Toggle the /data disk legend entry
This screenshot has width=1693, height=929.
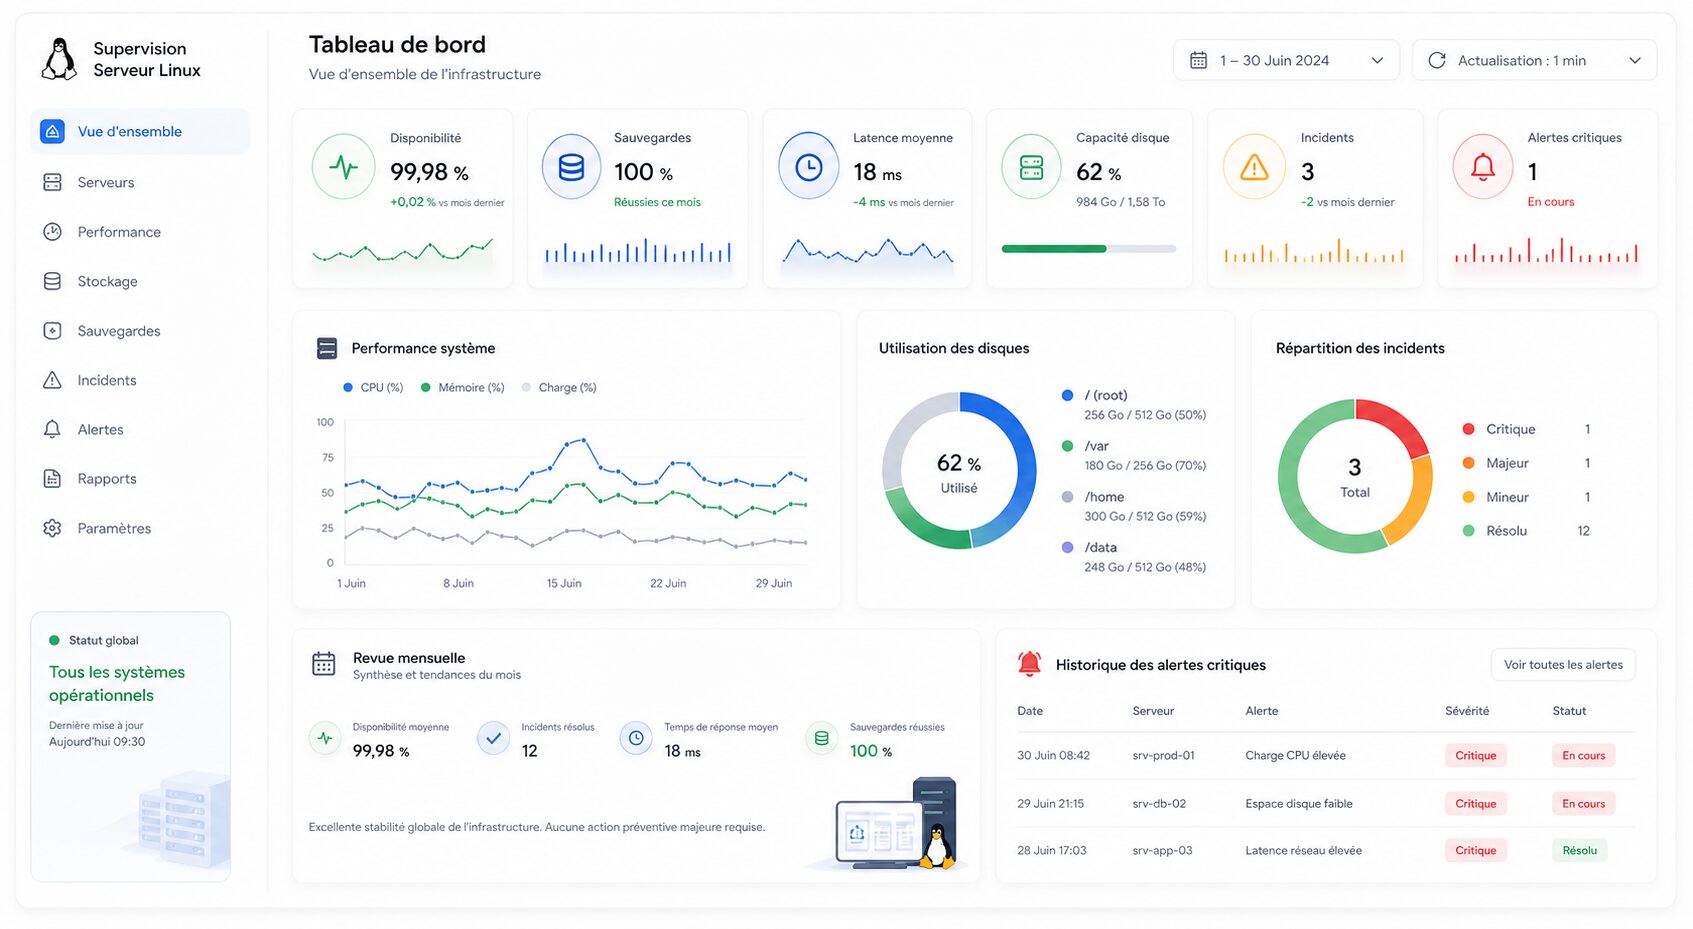coord(1134,557)
